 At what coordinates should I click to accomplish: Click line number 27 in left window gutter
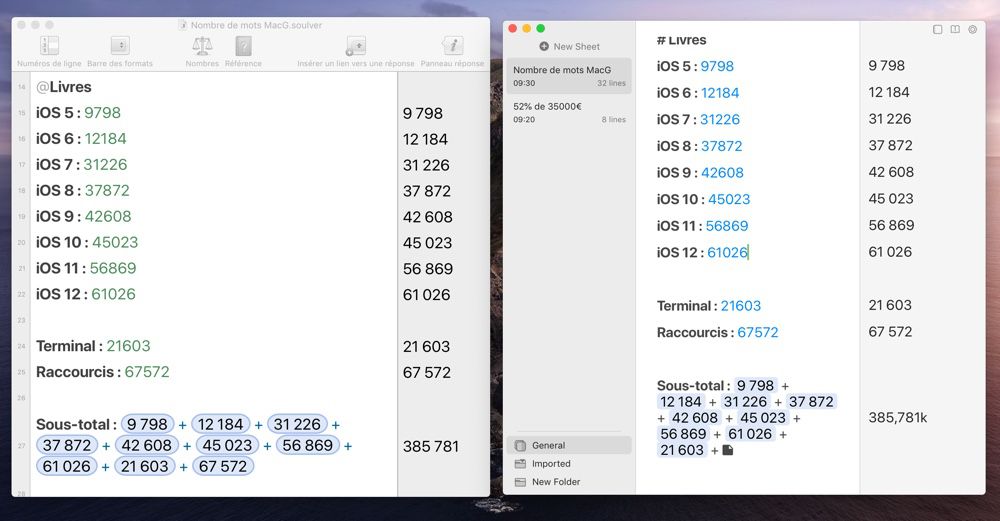22,446
